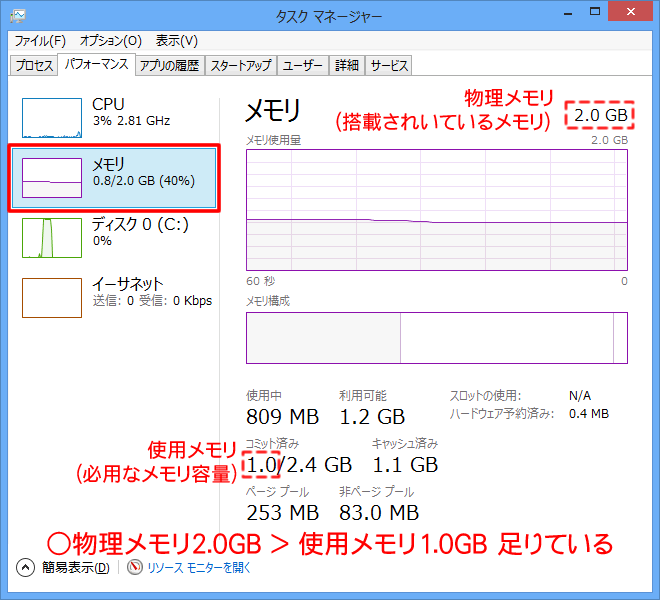This screenshot has width=660, height=600.
Task: Click the スロットの使用 N/A value
Action: [580, 396]
